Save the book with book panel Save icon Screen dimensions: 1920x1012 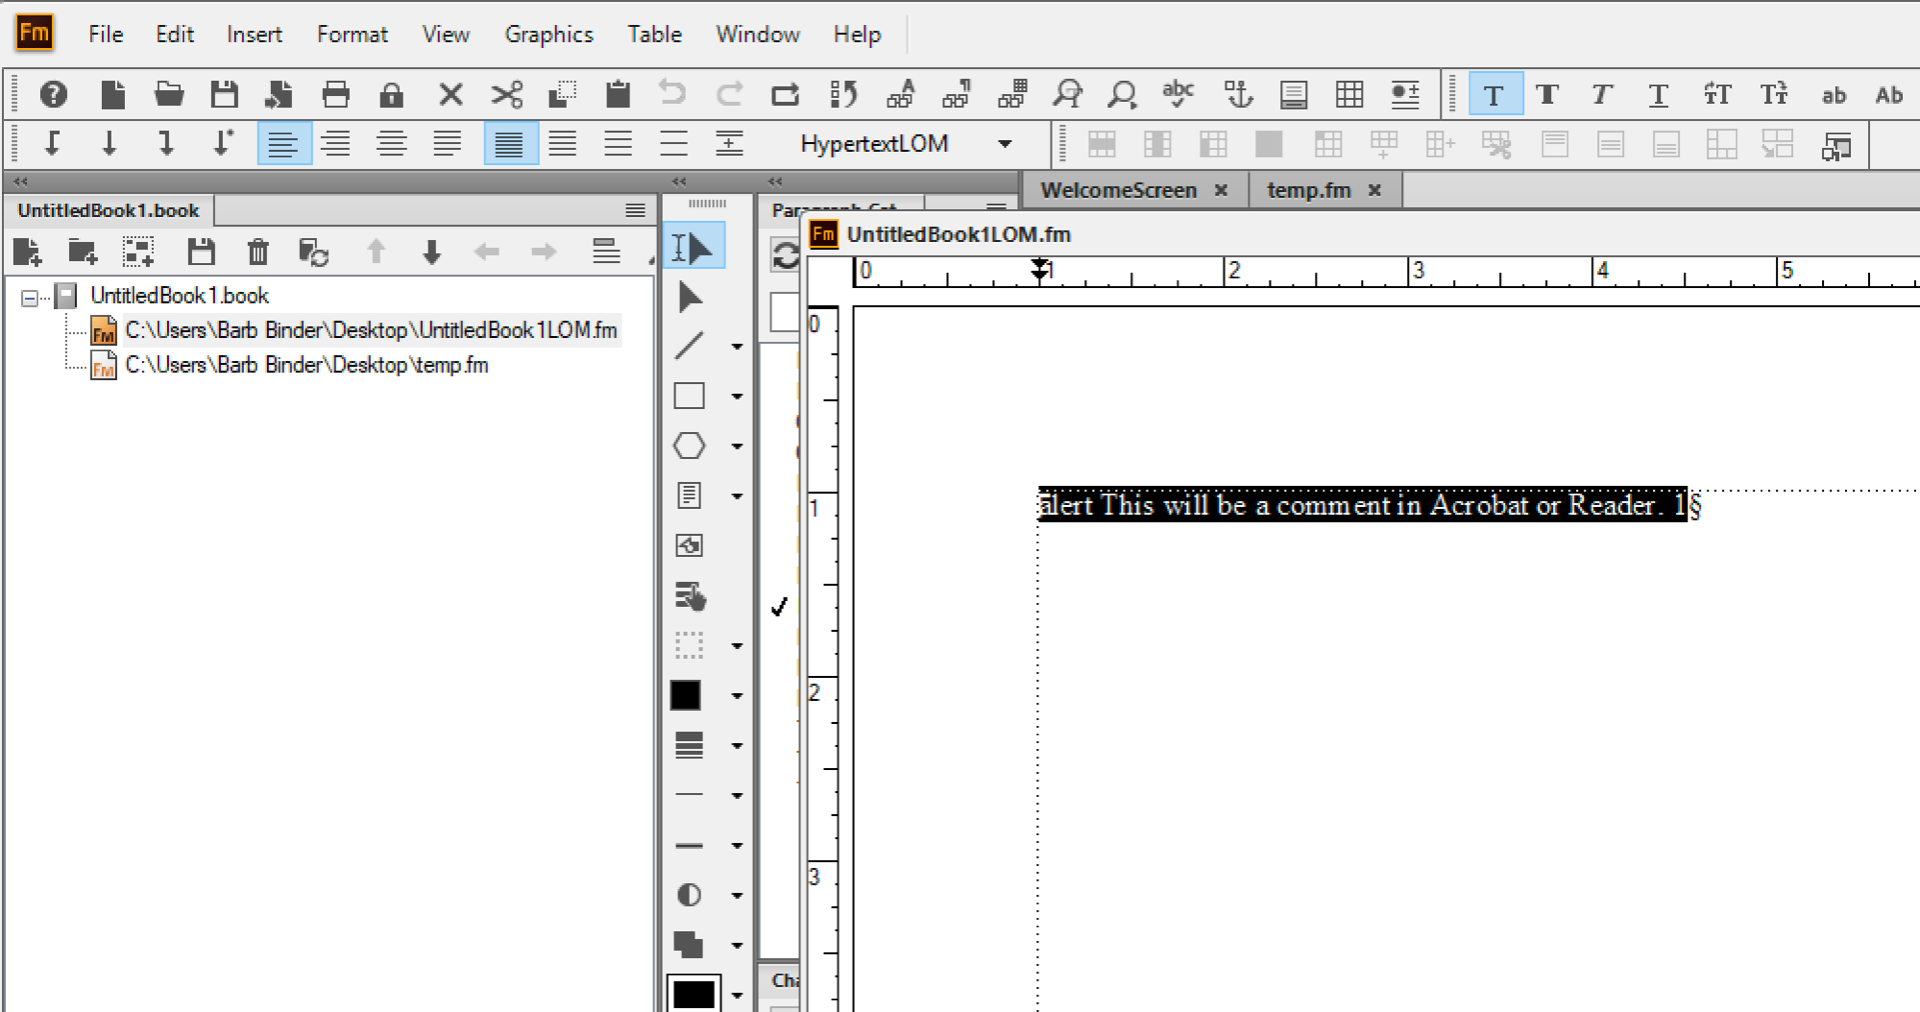[x=201, y=251]
